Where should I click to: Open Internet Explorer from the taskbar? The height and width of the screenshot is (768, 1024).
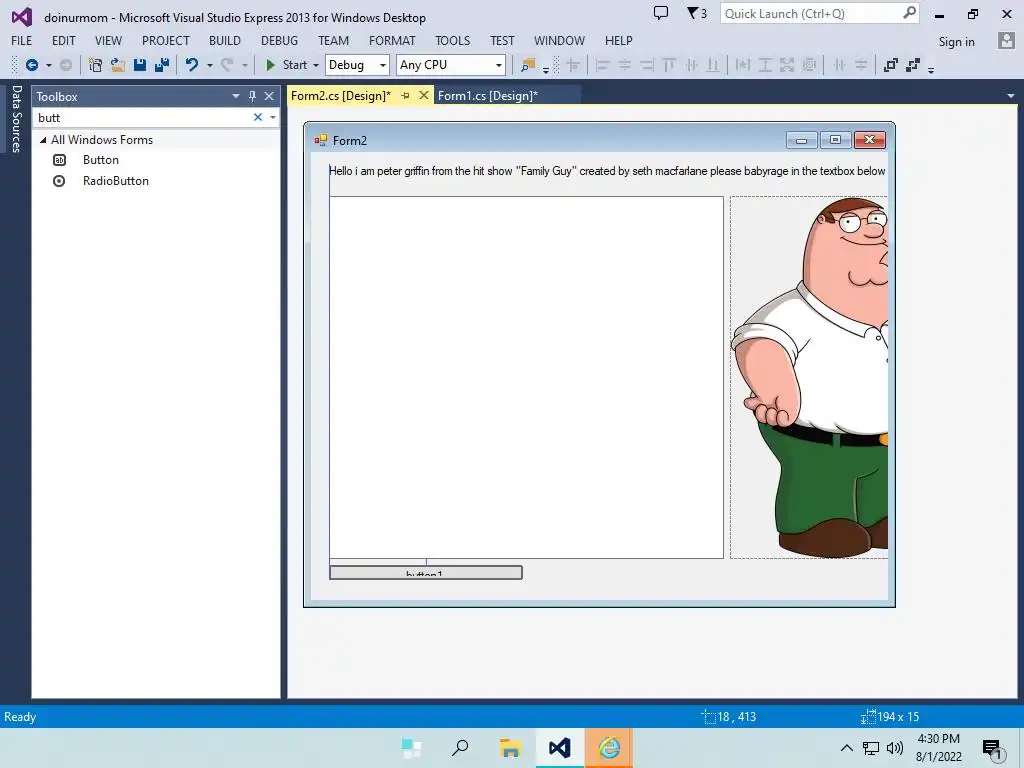(609, 748)
